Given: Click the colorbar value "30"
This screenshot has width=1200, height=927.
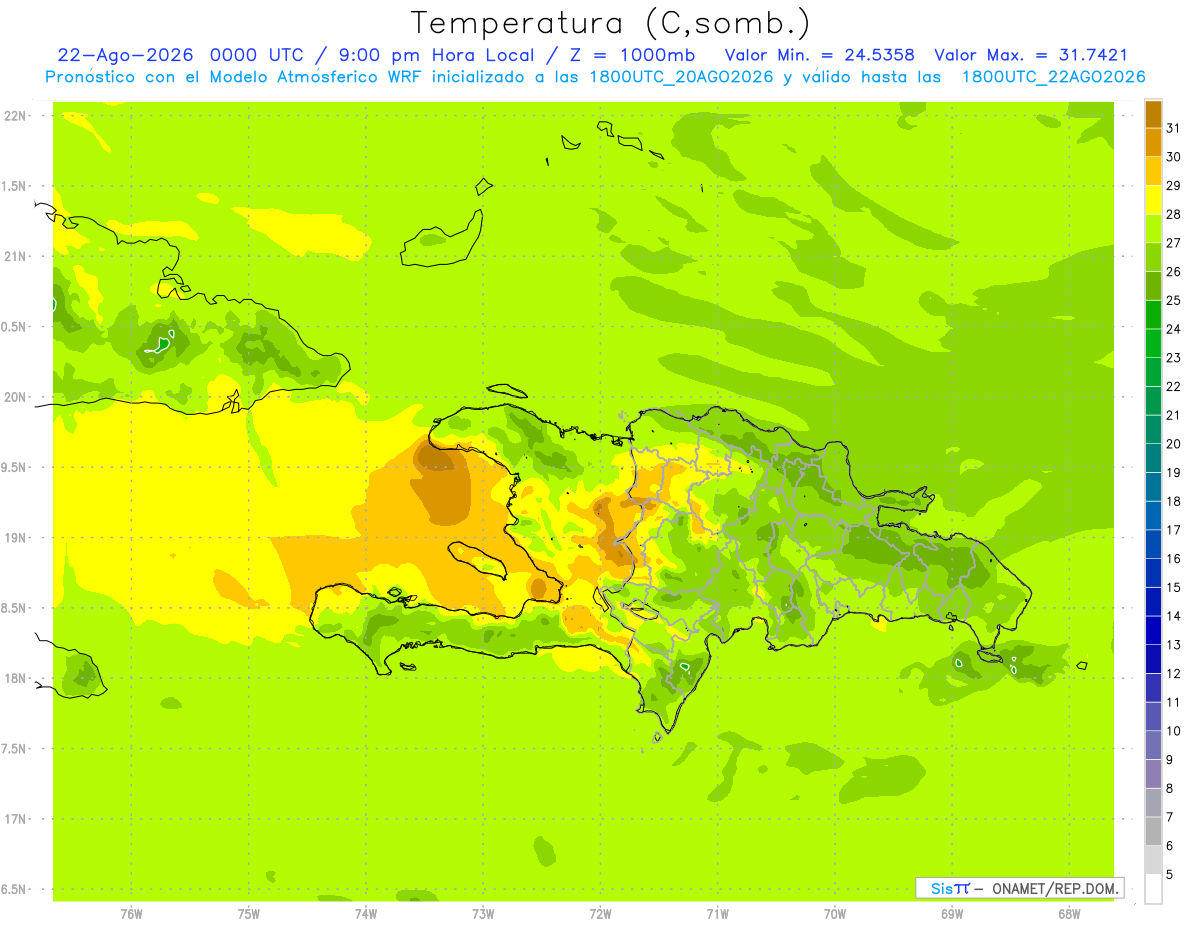Looking at the screenshot, I should pos(1174,157).
